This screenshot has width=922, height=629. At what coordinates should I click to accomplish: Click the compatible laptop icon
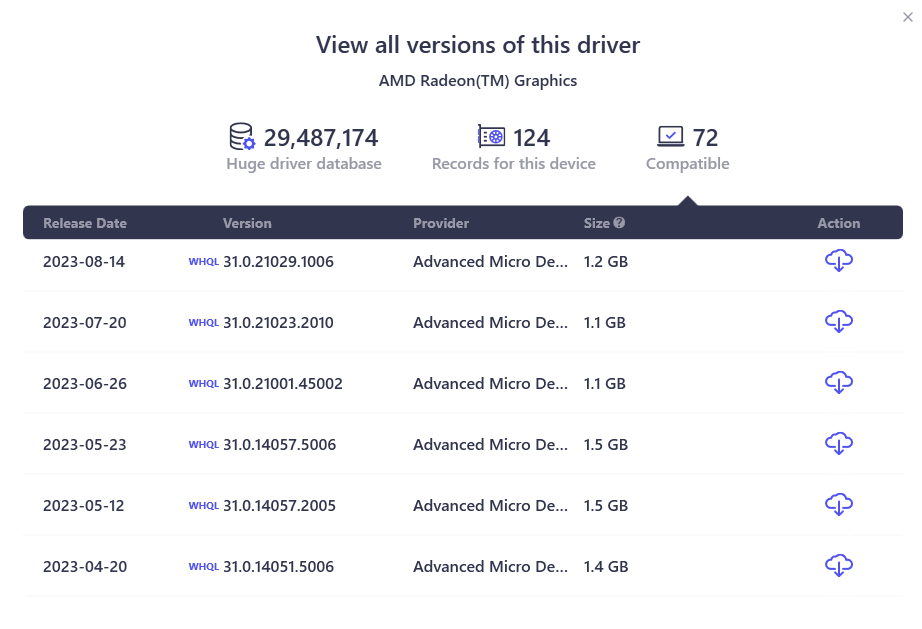pos(670,137)
